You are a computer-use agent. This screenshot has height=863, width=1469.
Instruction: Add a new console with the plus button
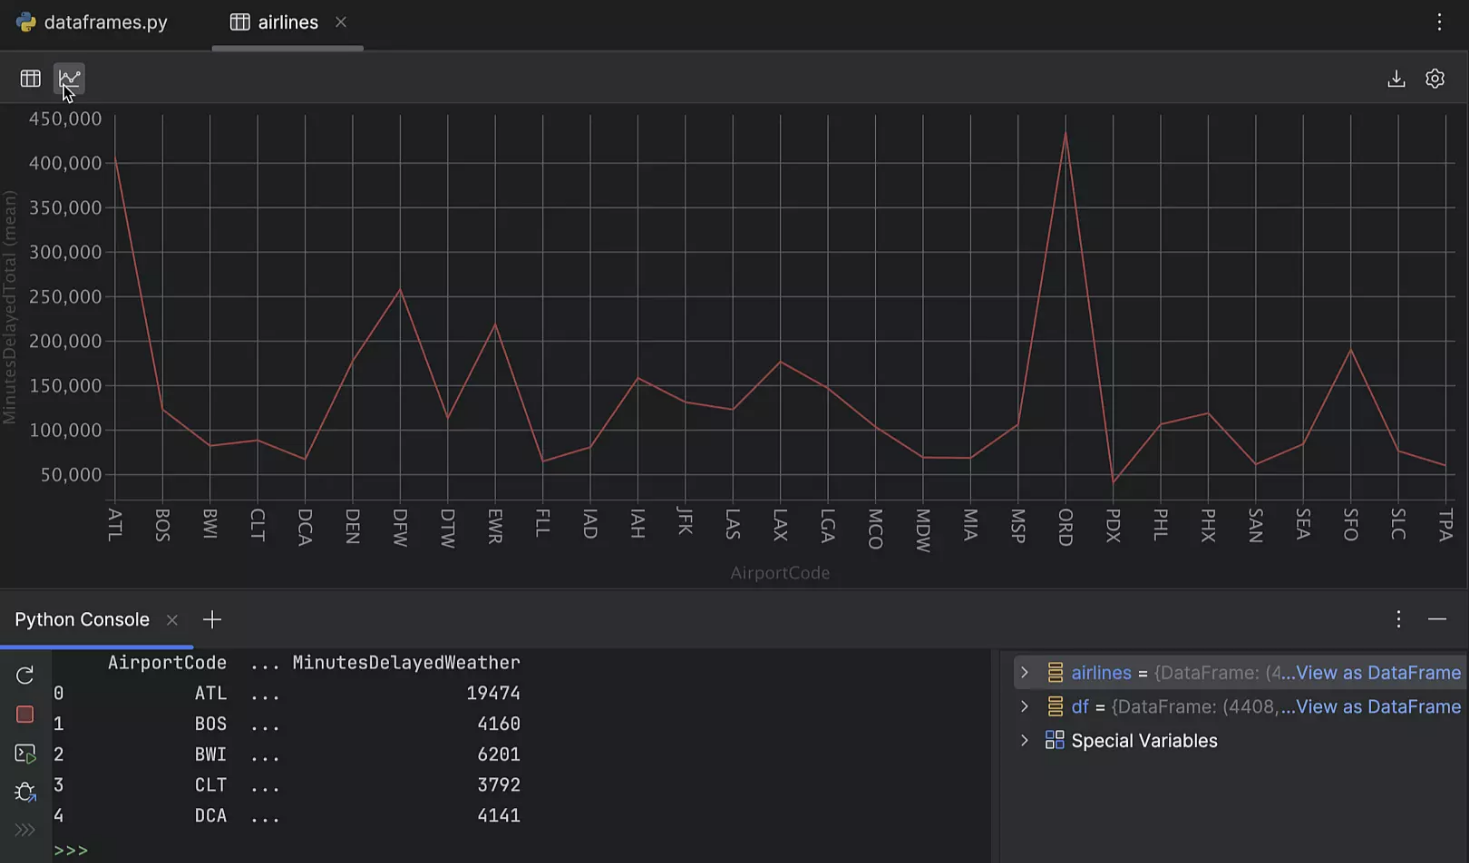pos(211,619)
